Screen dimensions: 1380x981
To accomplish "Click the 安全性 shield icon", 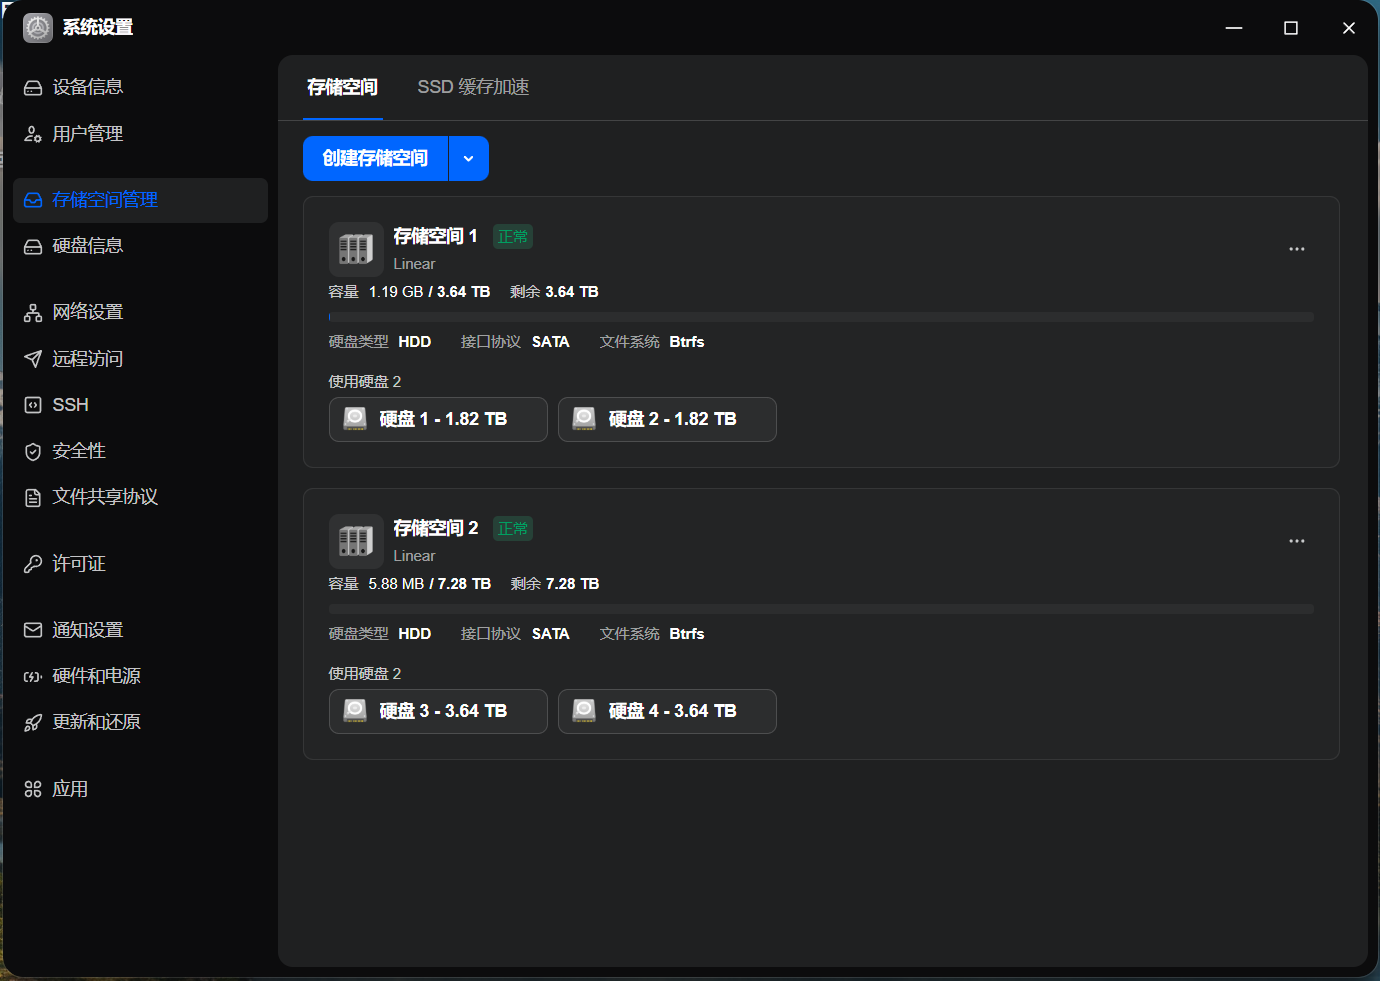I will [x=33, y=451].
